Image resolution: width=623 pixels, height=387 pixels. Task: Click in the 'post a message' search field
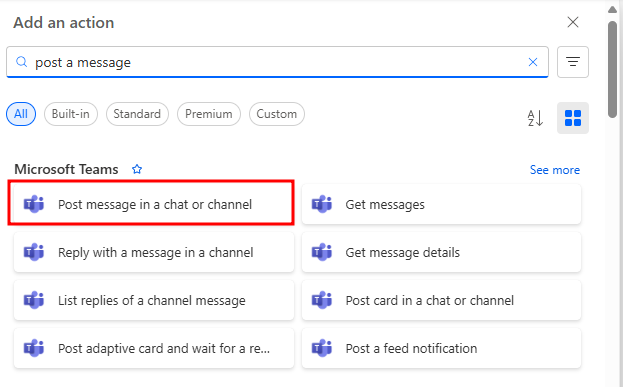(x=277, y=62)
